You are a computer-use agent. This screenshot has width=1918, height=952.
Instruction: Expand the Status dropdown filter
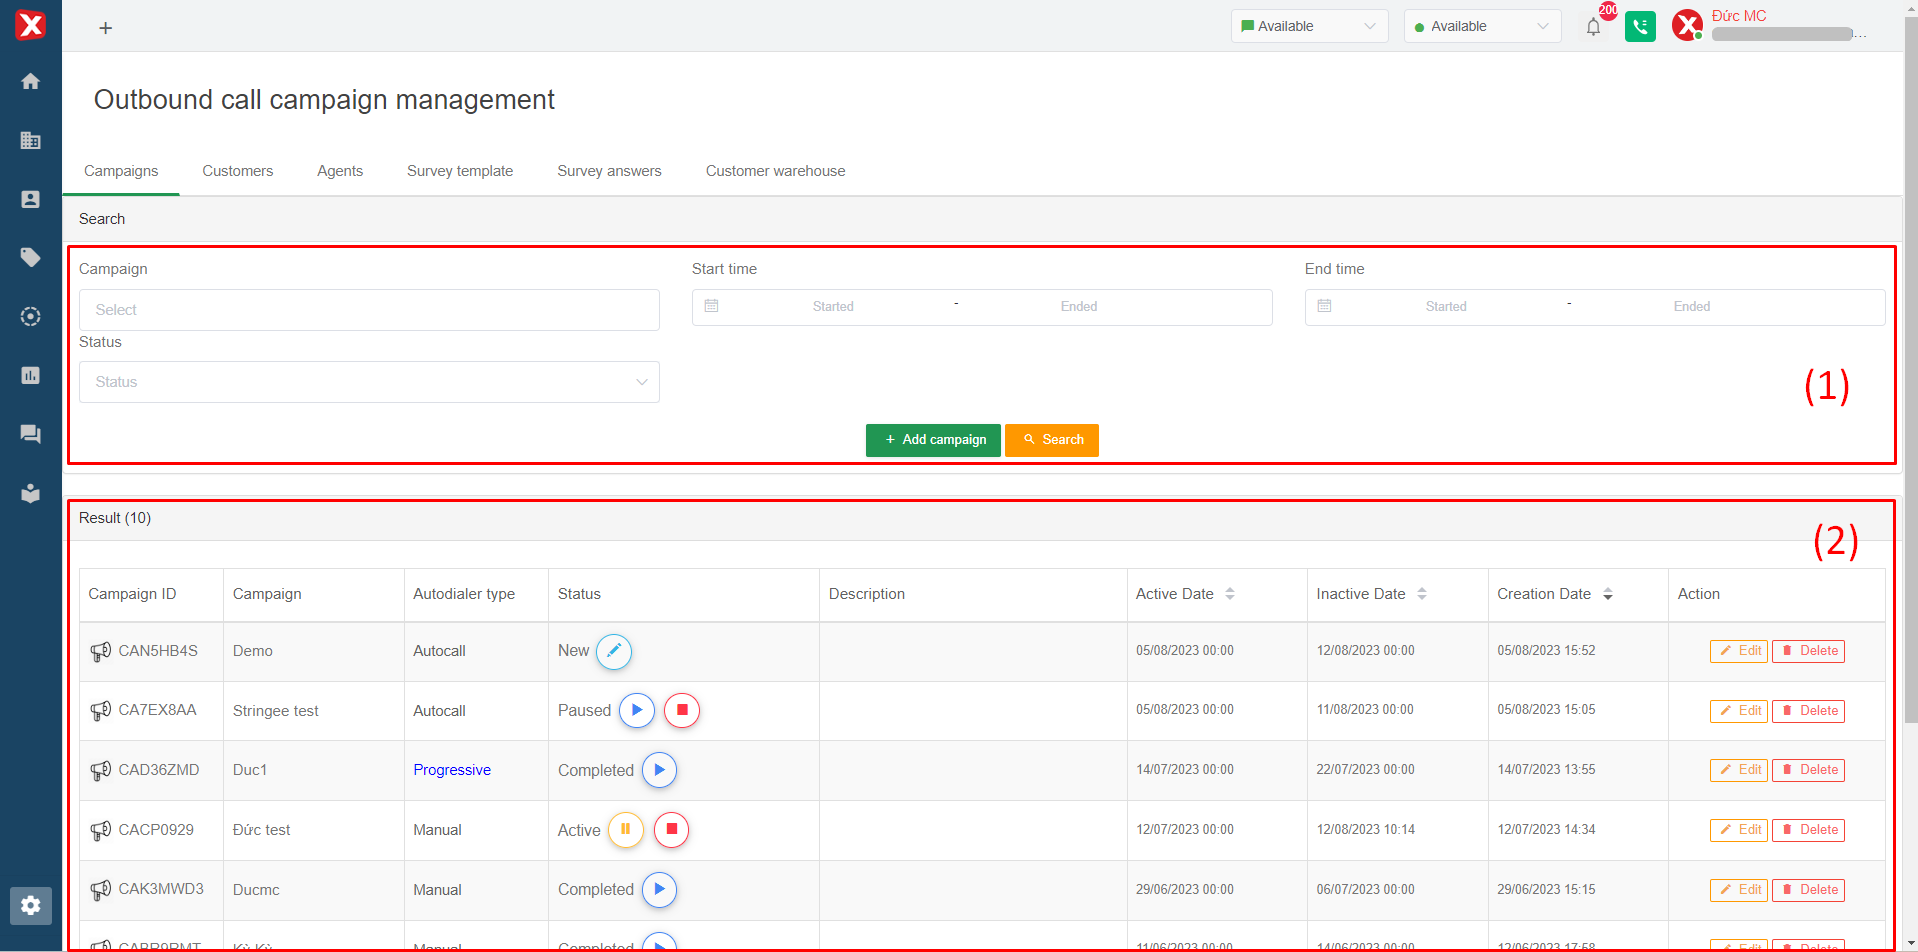tap(369, 382)
